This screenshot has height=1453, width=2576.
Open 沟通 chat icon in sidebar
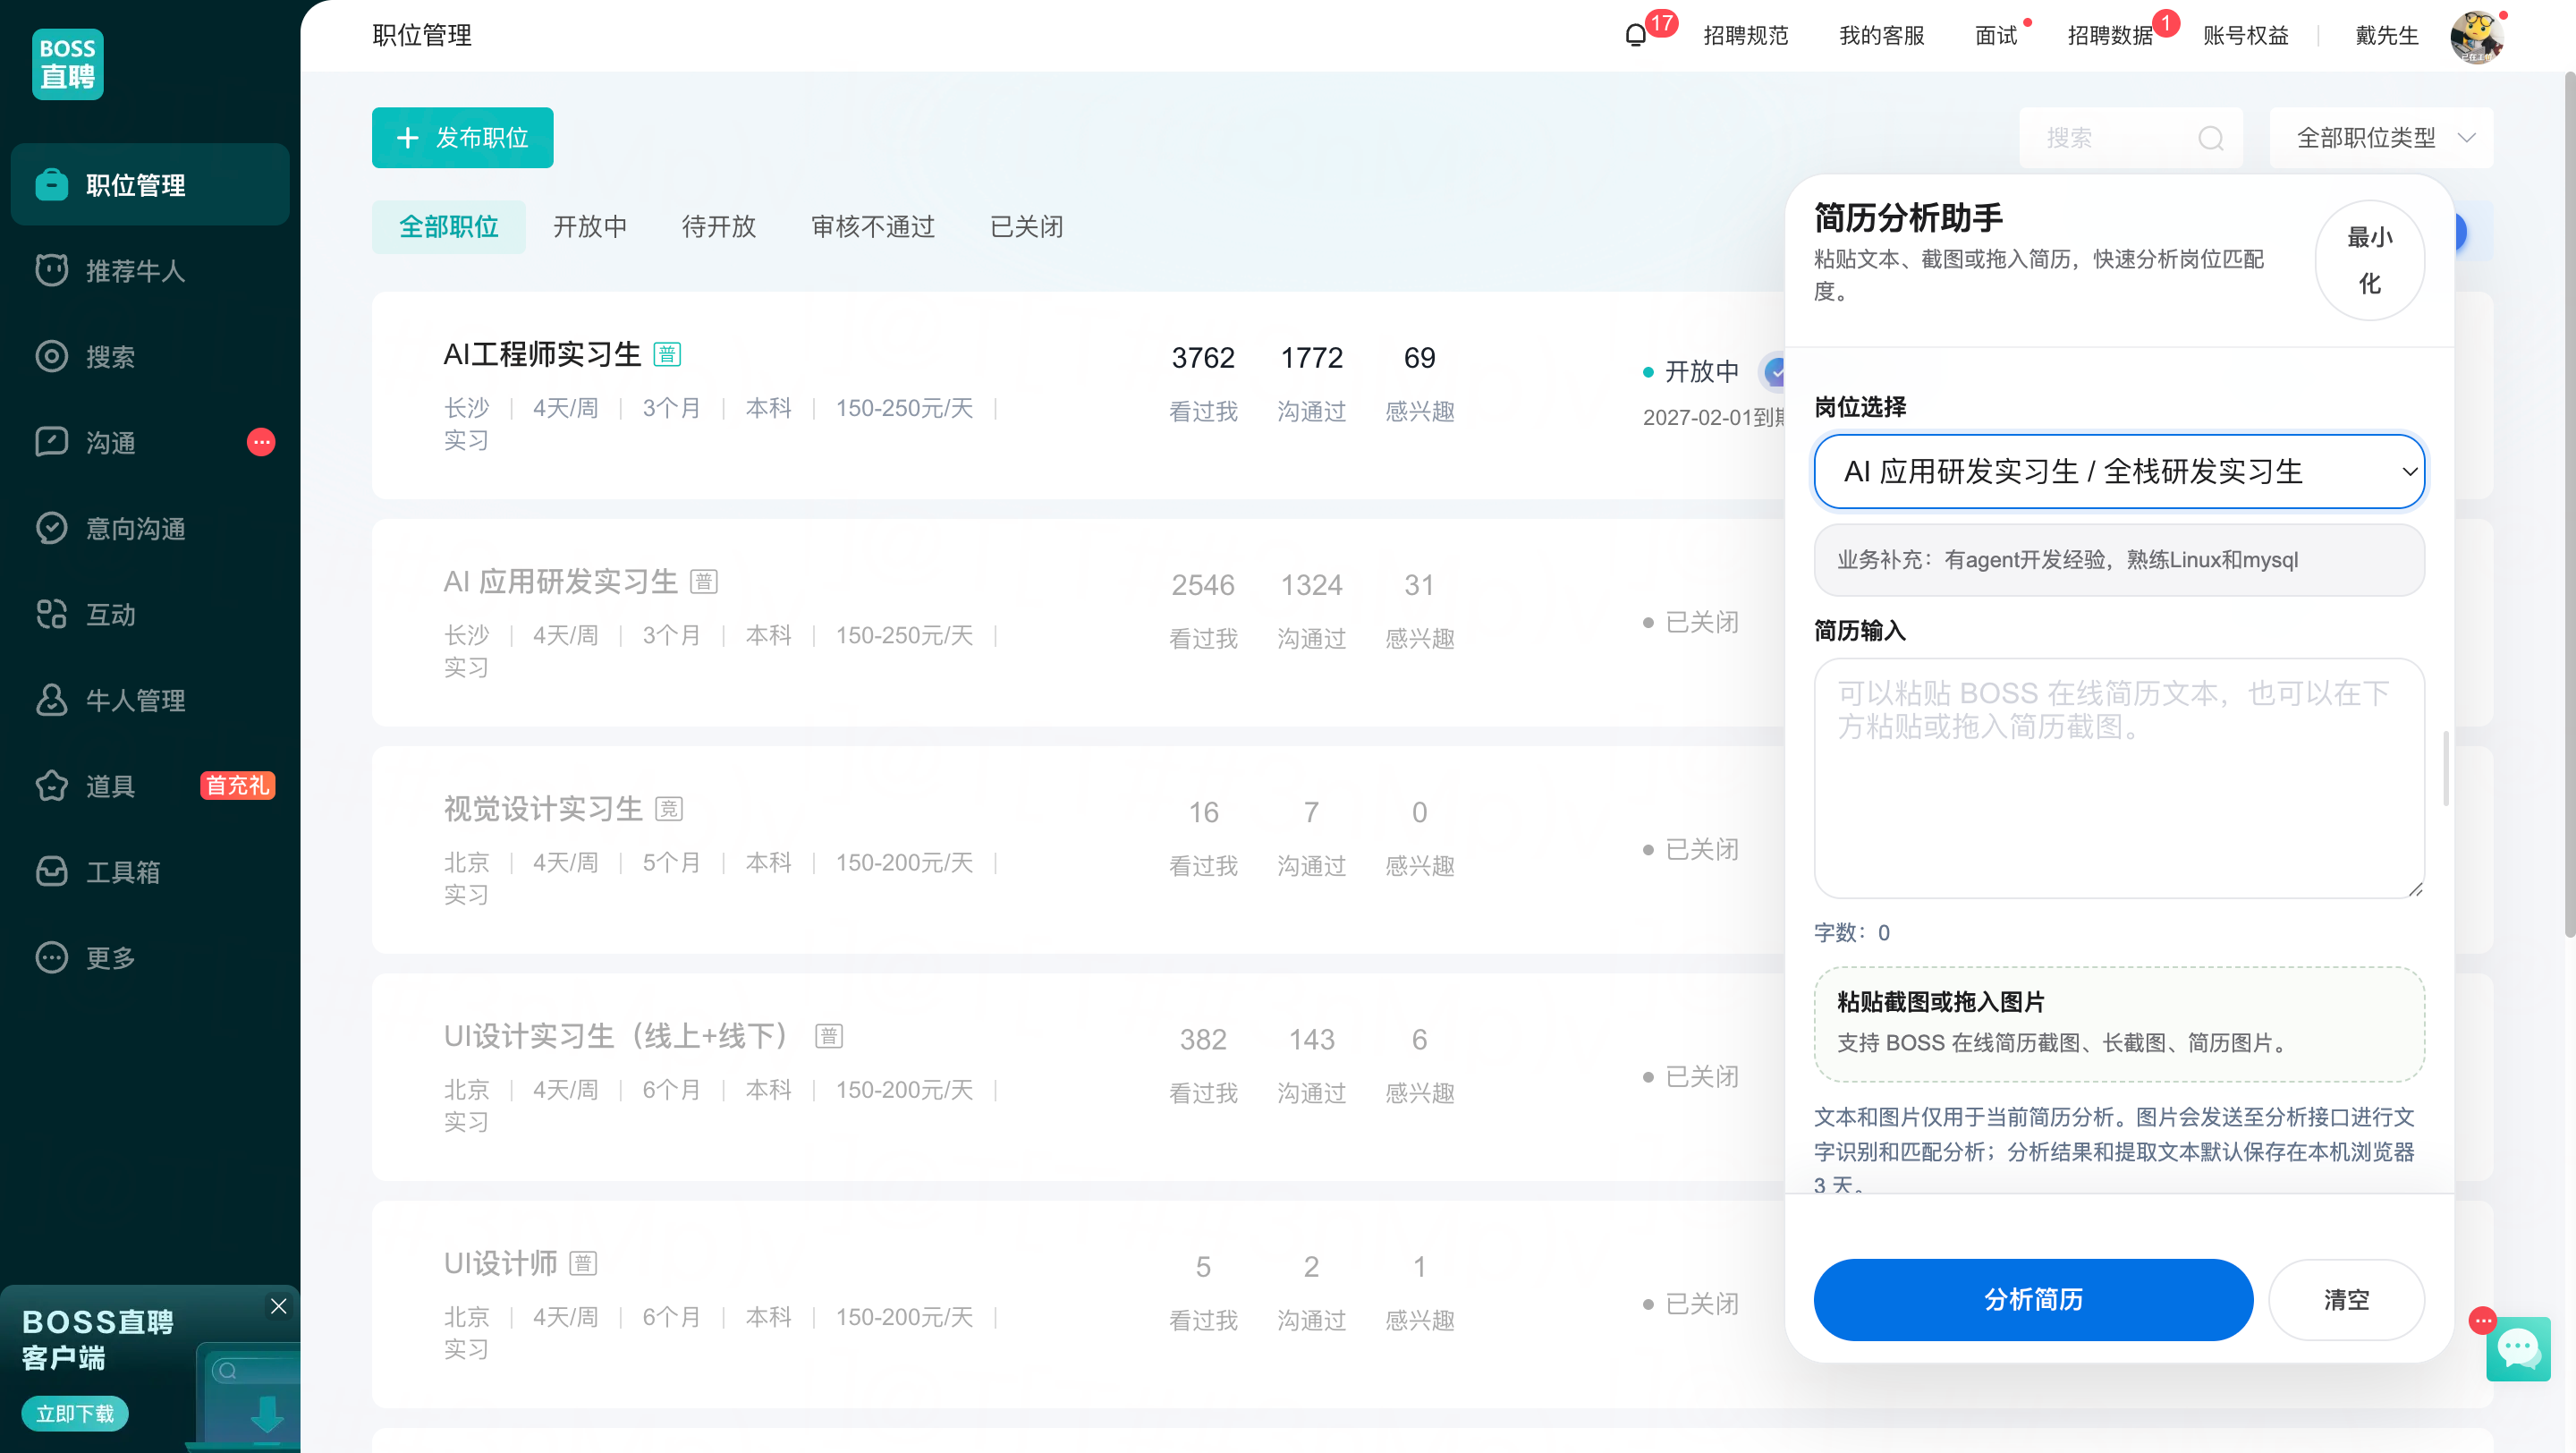pyautogui.click(x=51, y=442)
